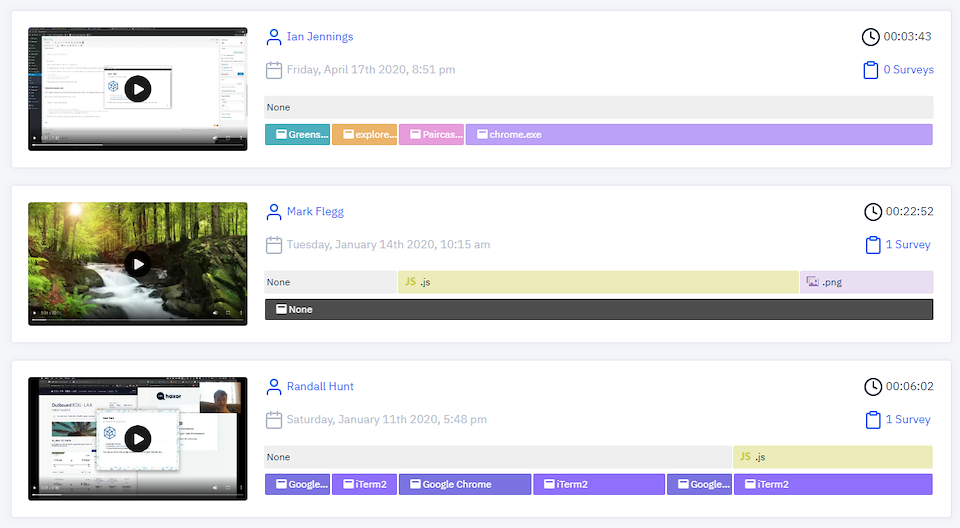Select the pink Paircas... app segment
Image resolution: width=960 pixels, height=528 pixels.
coord(431,135)
